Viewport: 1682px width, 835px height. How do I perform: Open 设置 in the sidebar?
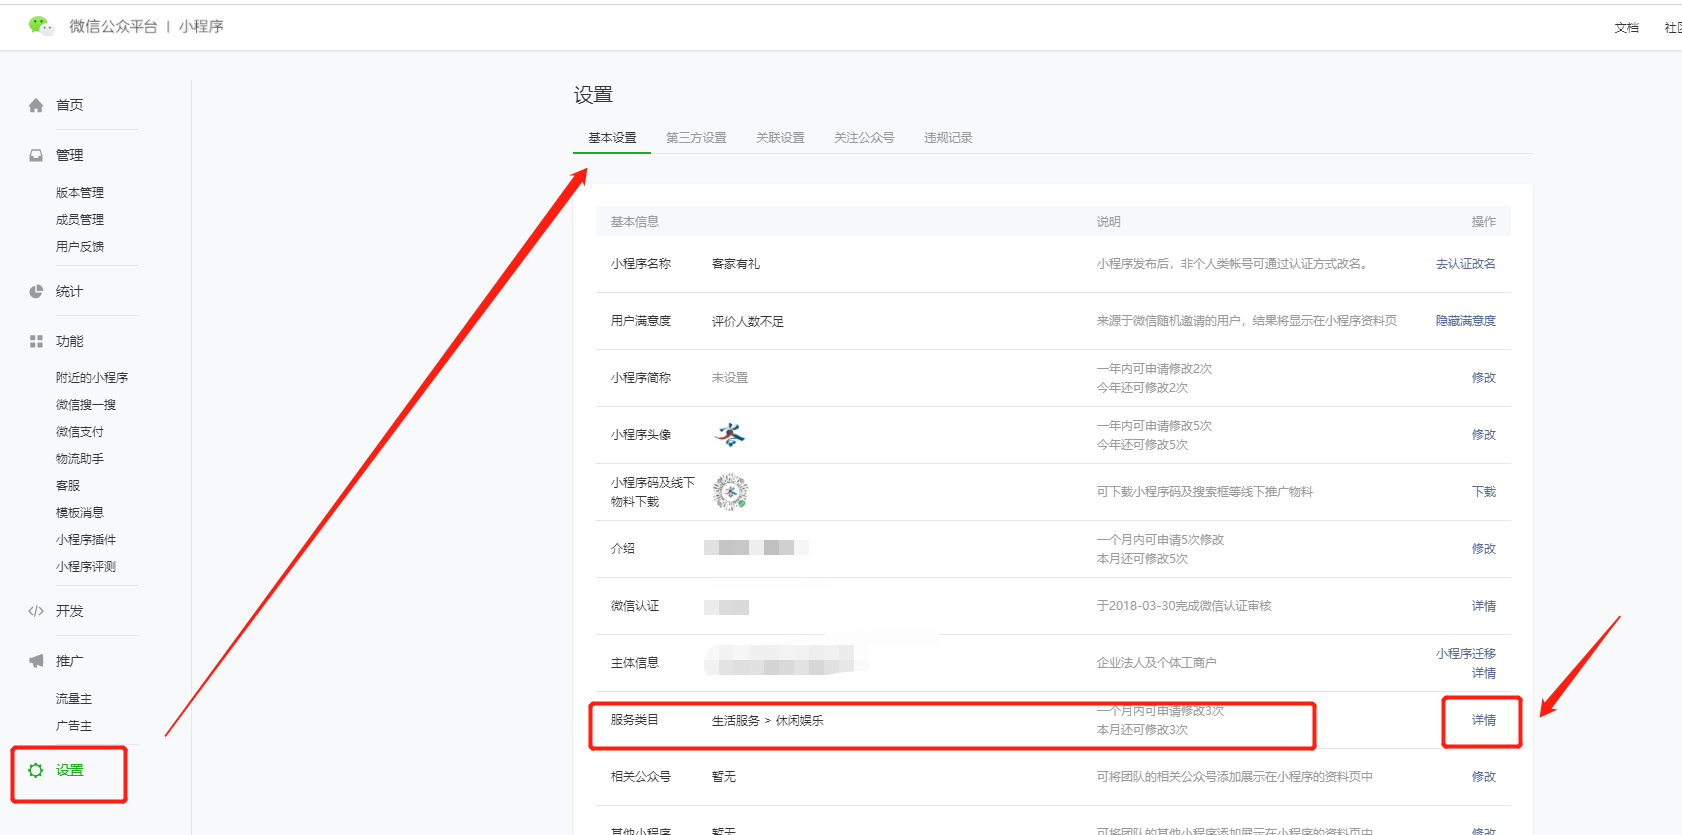(70, 770)
